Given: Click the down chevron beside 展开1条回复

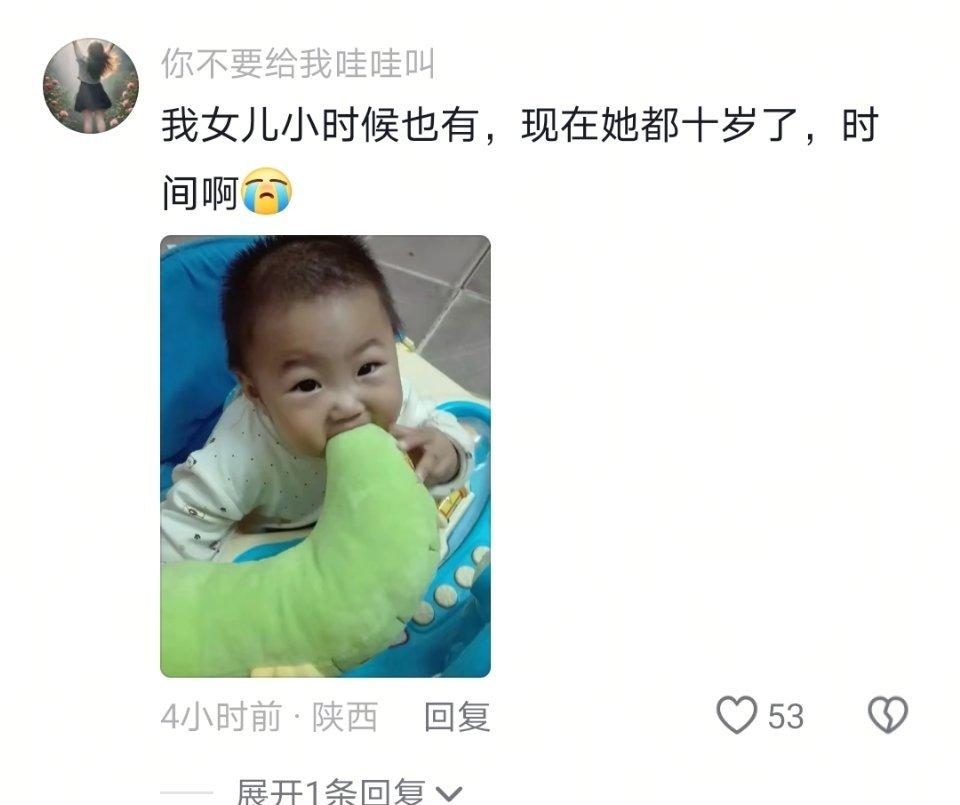Looking at the screenshot, I should [x=449, y=794].
